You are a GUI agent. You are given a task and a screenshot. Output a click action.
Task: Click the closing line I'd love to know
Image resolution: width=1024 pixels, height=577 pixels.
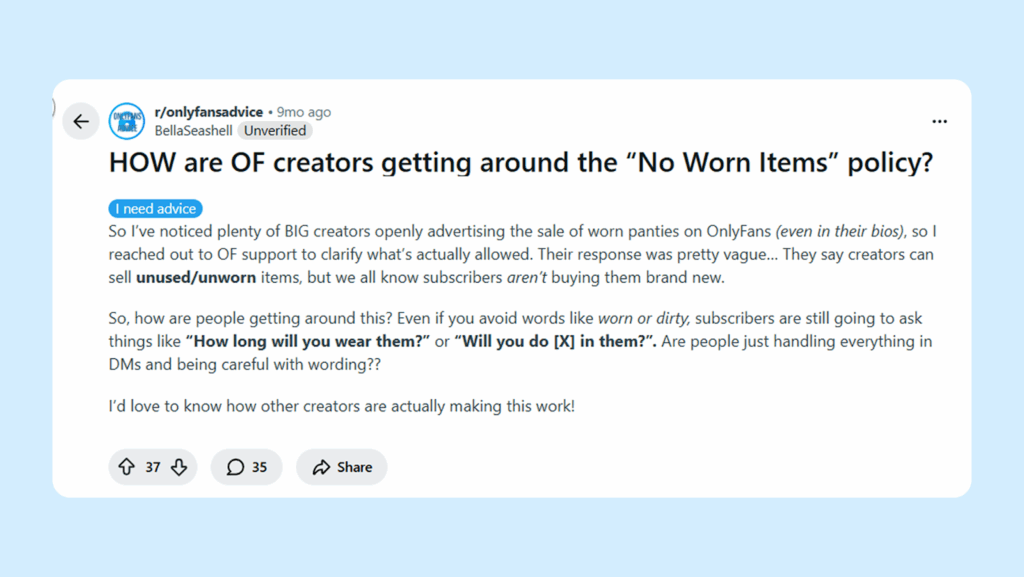(341, 407)
